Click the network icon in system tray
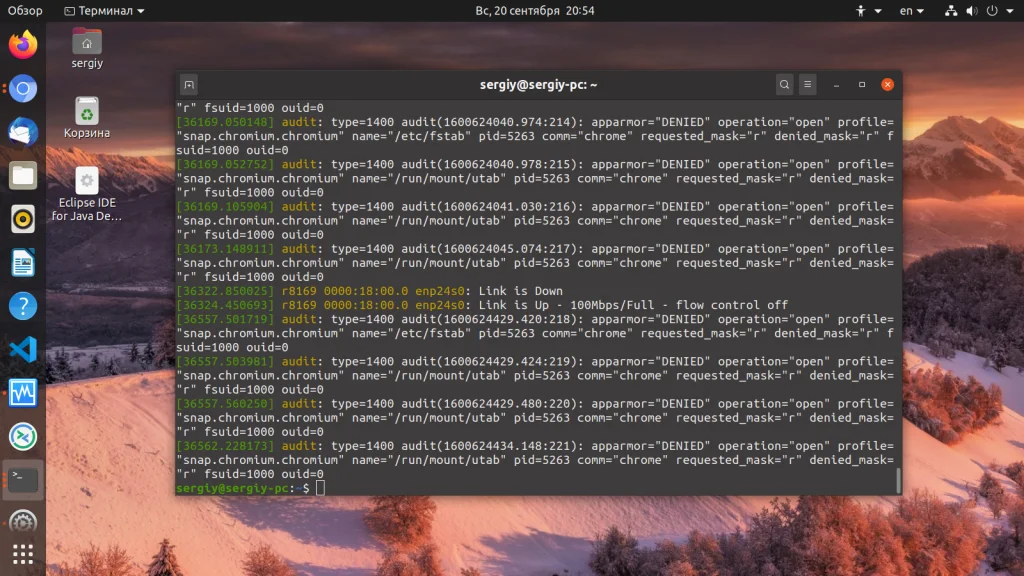The image size is (1024, 576). pyautogui.click(x=951, y=10)
